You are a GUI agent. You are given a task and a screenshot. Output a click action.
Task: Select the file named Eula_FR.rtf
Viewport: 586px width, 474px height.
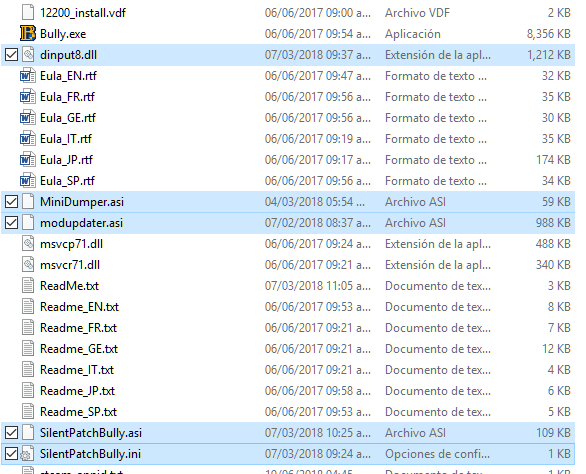pyautogui.click(x=67, y=97)
